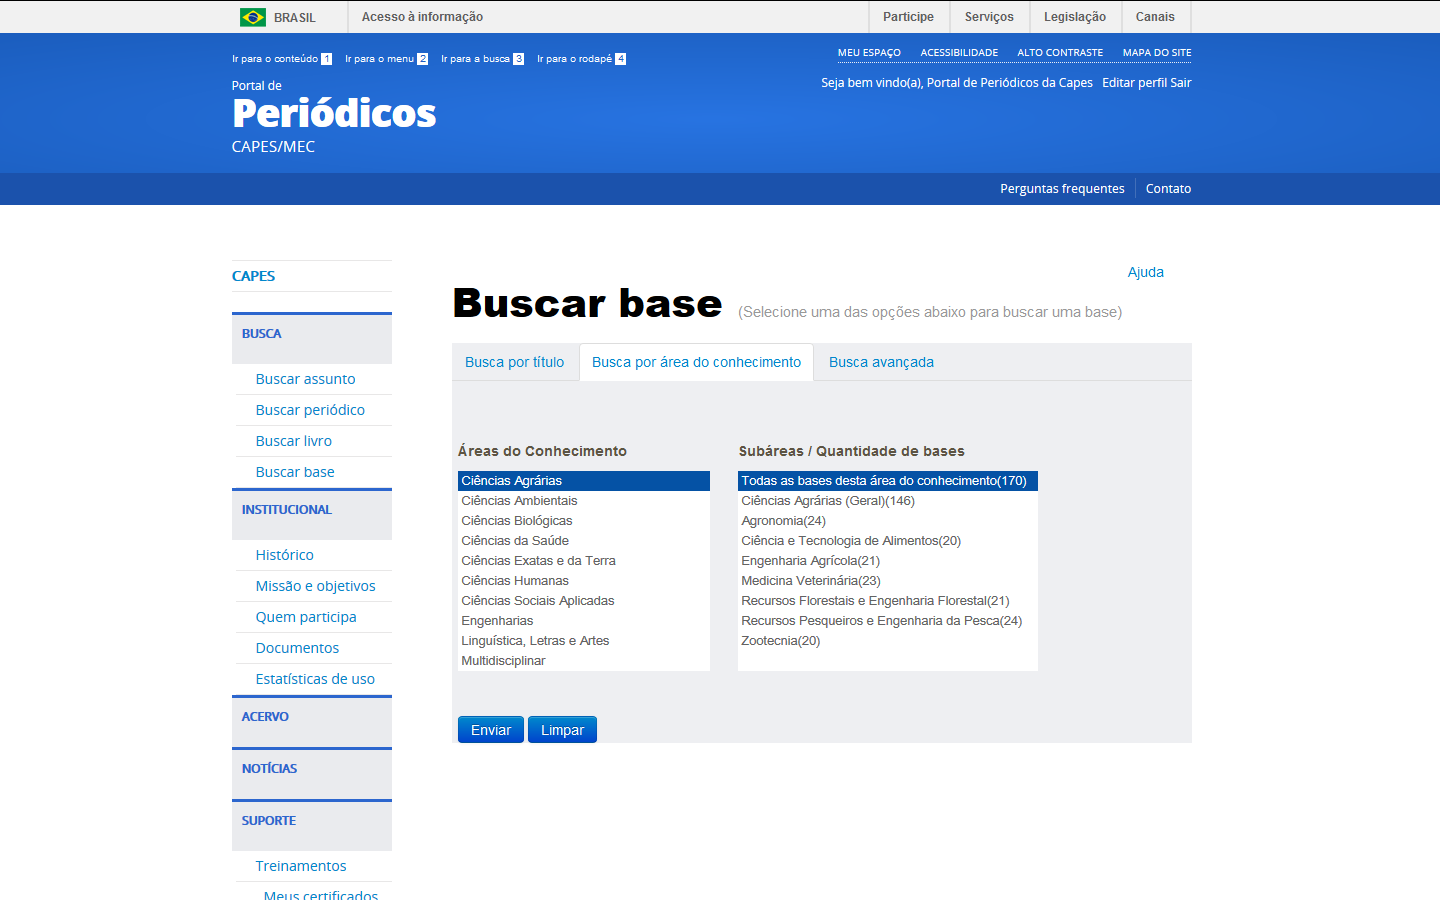Click the CAPES sidebar link
This screenshot has width=1440, height=900.
pyautogui.click(x=253, y=276)
